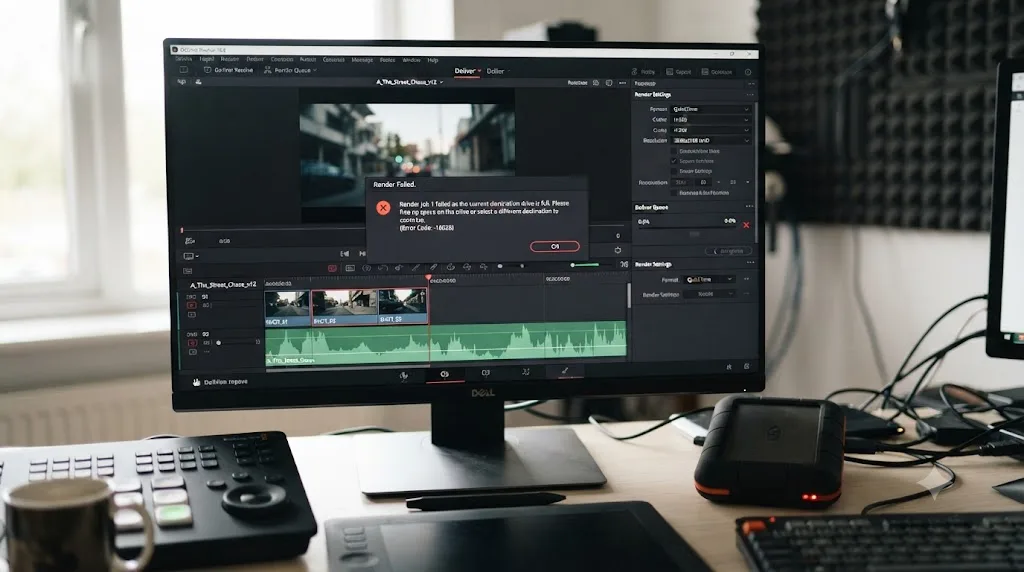This screenshot has width=1024, height=572.
Task: Open the Format dropdown showing QuickTime at the panel top
Action: pos(711,109)
